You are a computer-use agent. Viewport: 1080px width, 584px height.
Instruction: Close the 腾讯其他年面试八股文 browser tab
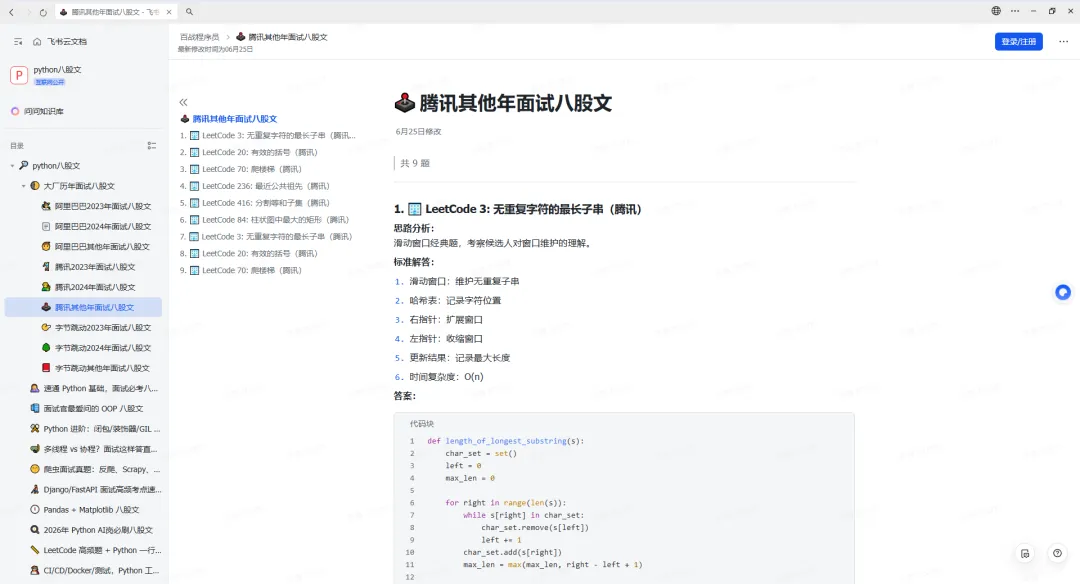[x=169, y=12]
